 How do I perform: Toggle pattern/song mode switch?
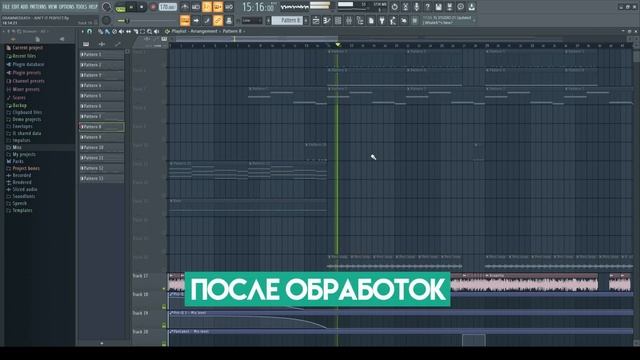120,7
